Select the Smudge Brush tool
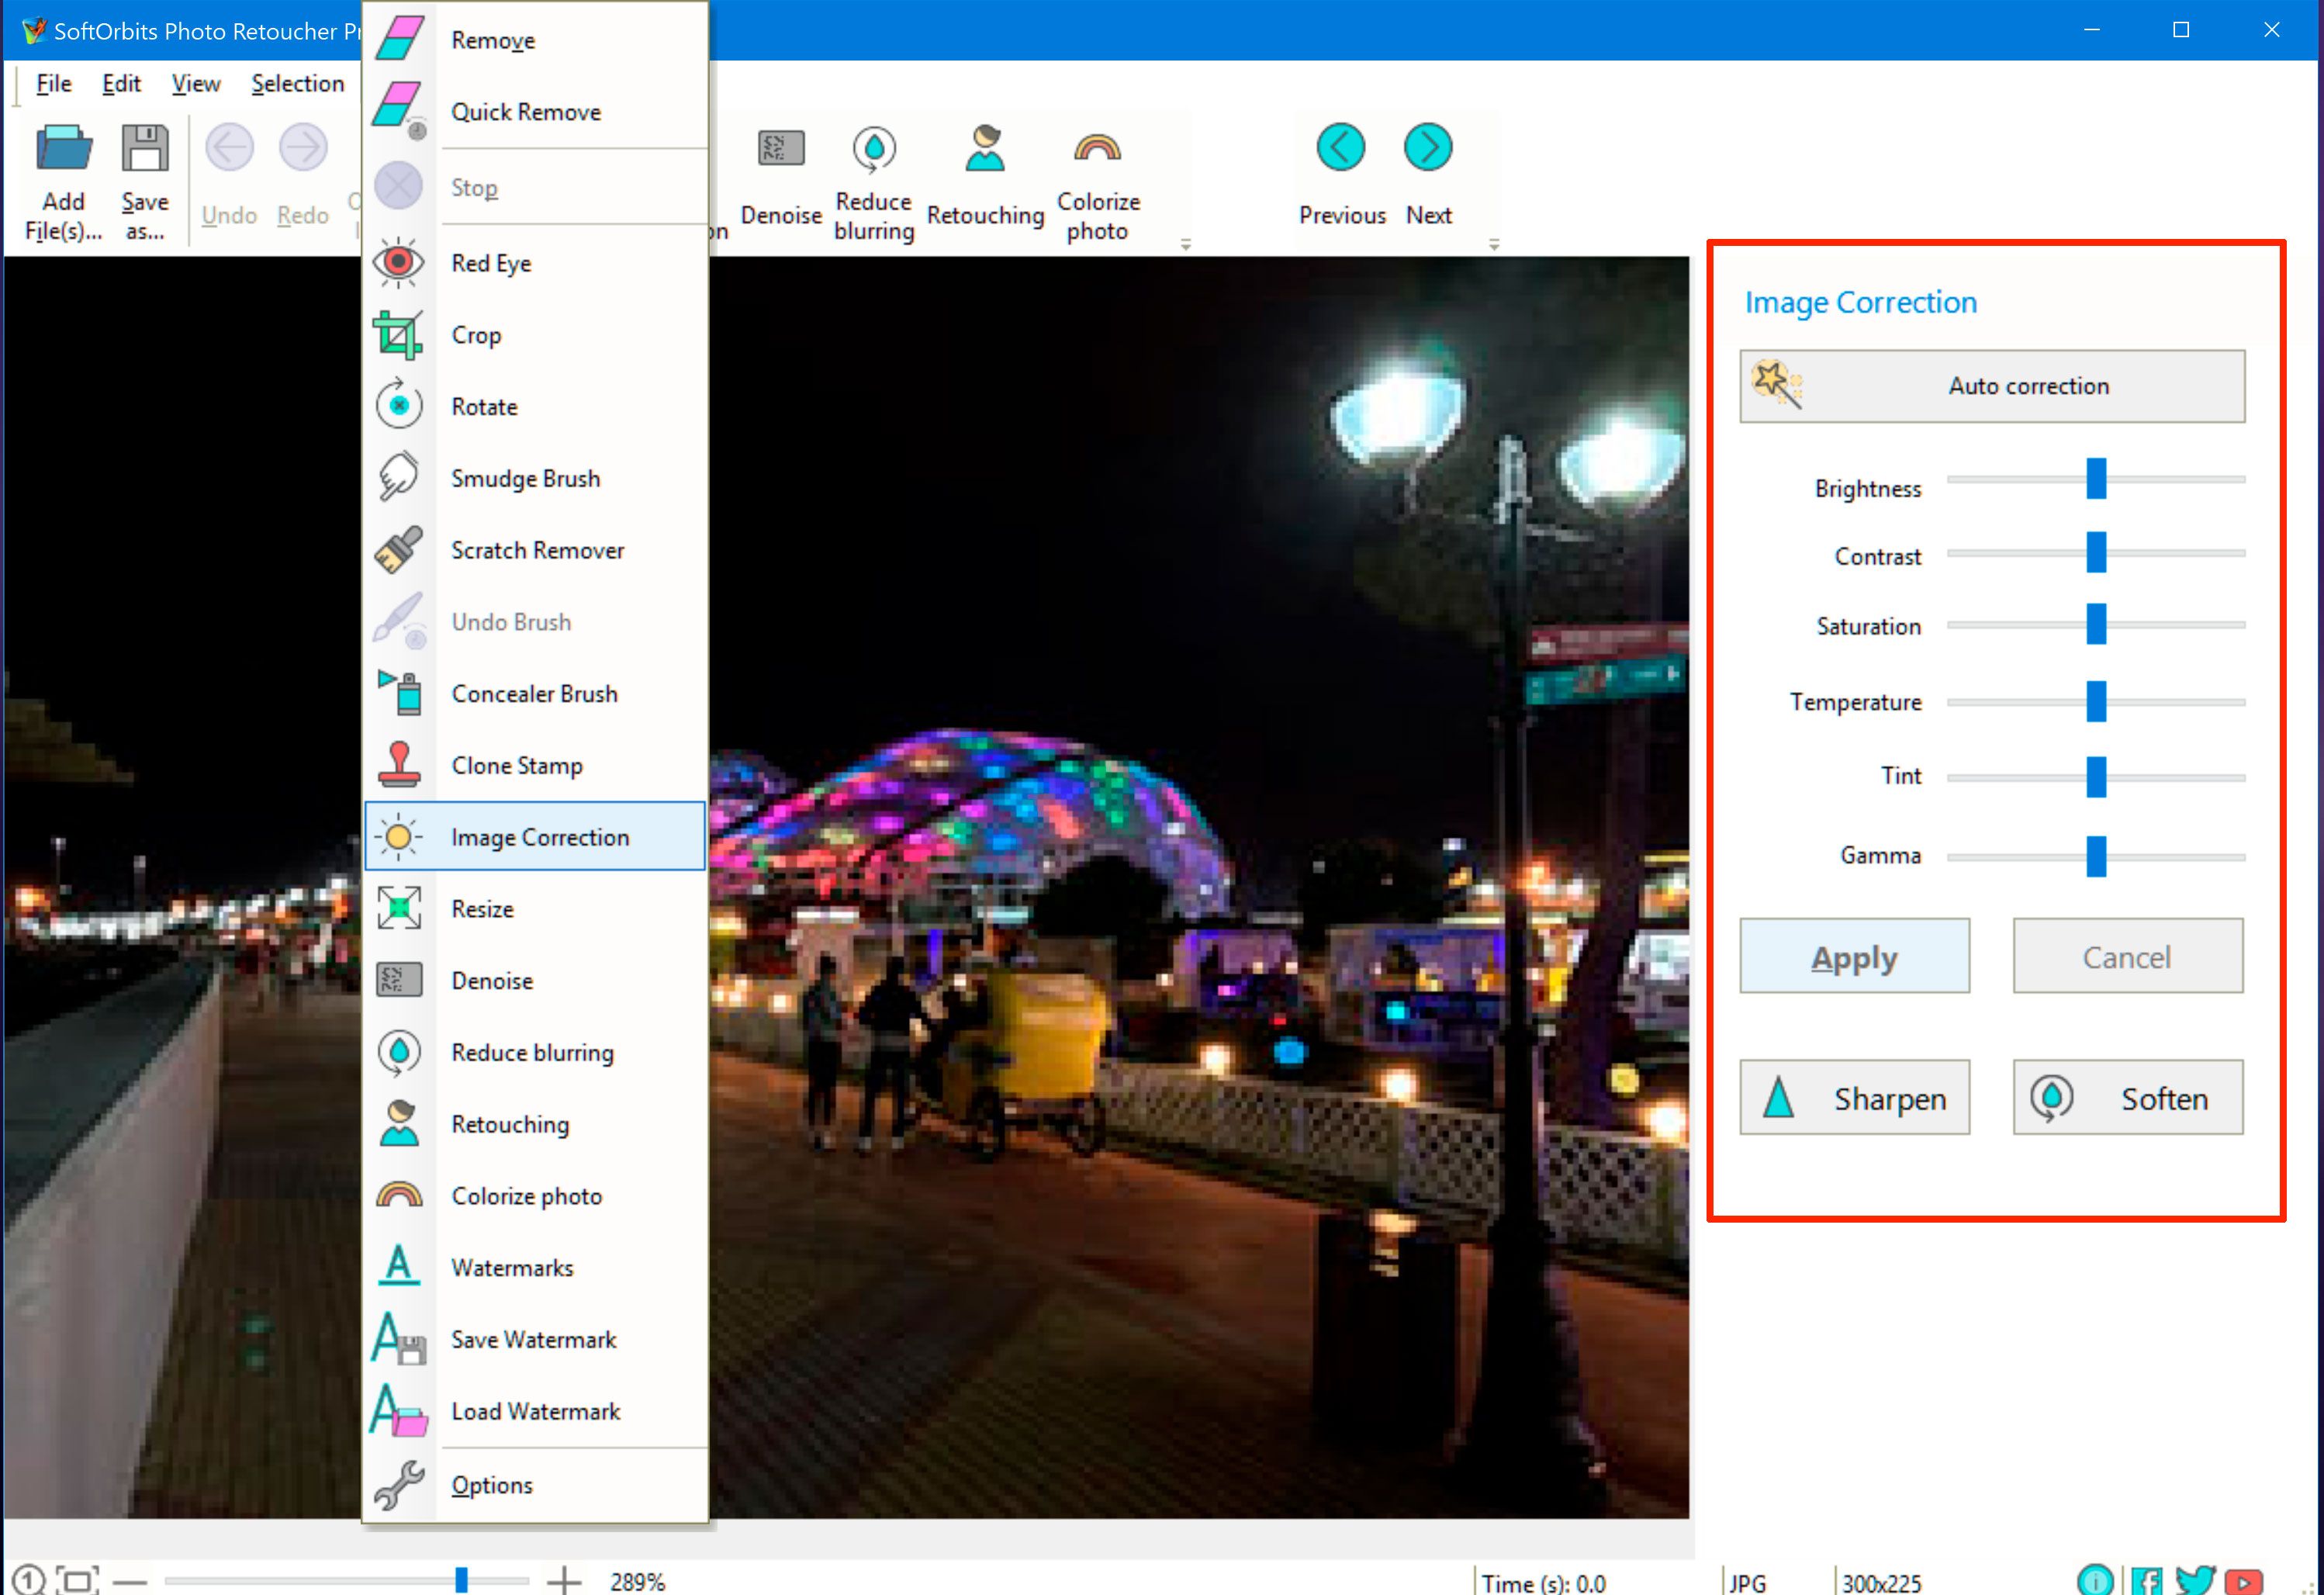This screenshot has width=2324, height=1595. (523, 479)
